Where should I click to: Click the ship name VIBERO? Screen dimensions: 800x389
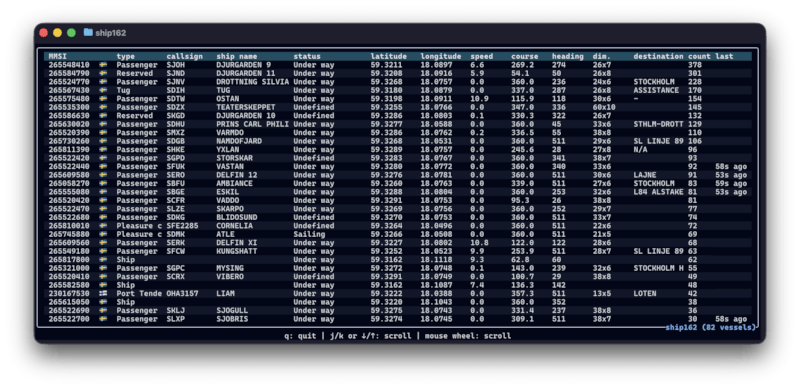(x=230, y=277)
